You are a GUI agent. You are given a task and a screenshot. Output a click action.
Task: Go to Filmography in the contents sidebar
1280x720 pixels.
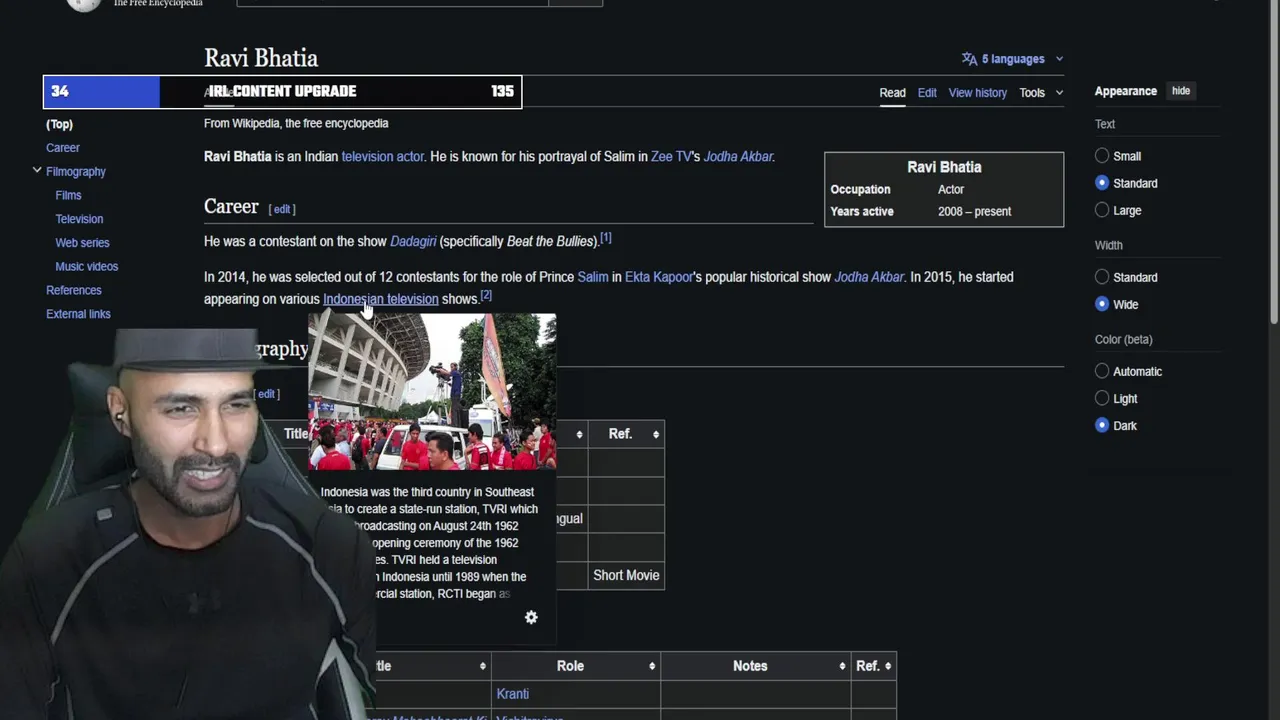click(x=76, y=172)
